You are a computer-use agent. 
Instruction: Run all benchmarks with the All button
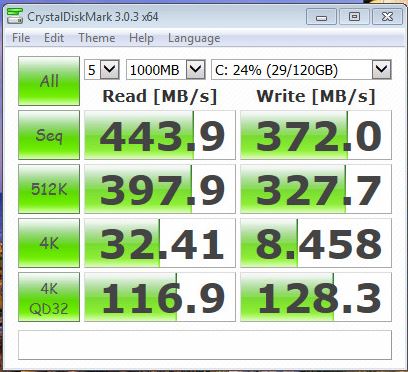tap(49, 81)
